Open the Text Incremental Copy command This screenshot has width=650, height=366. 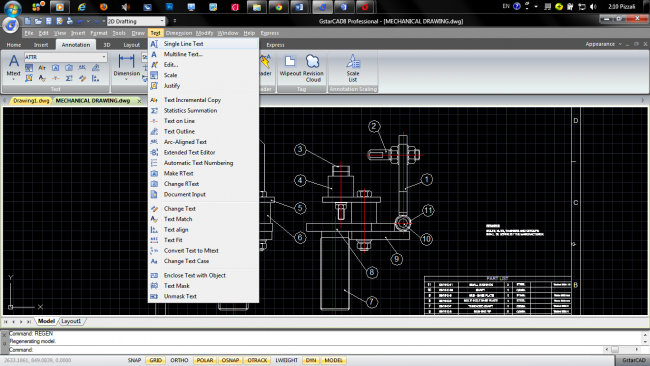pyautogui.click(x=204, y=100)
